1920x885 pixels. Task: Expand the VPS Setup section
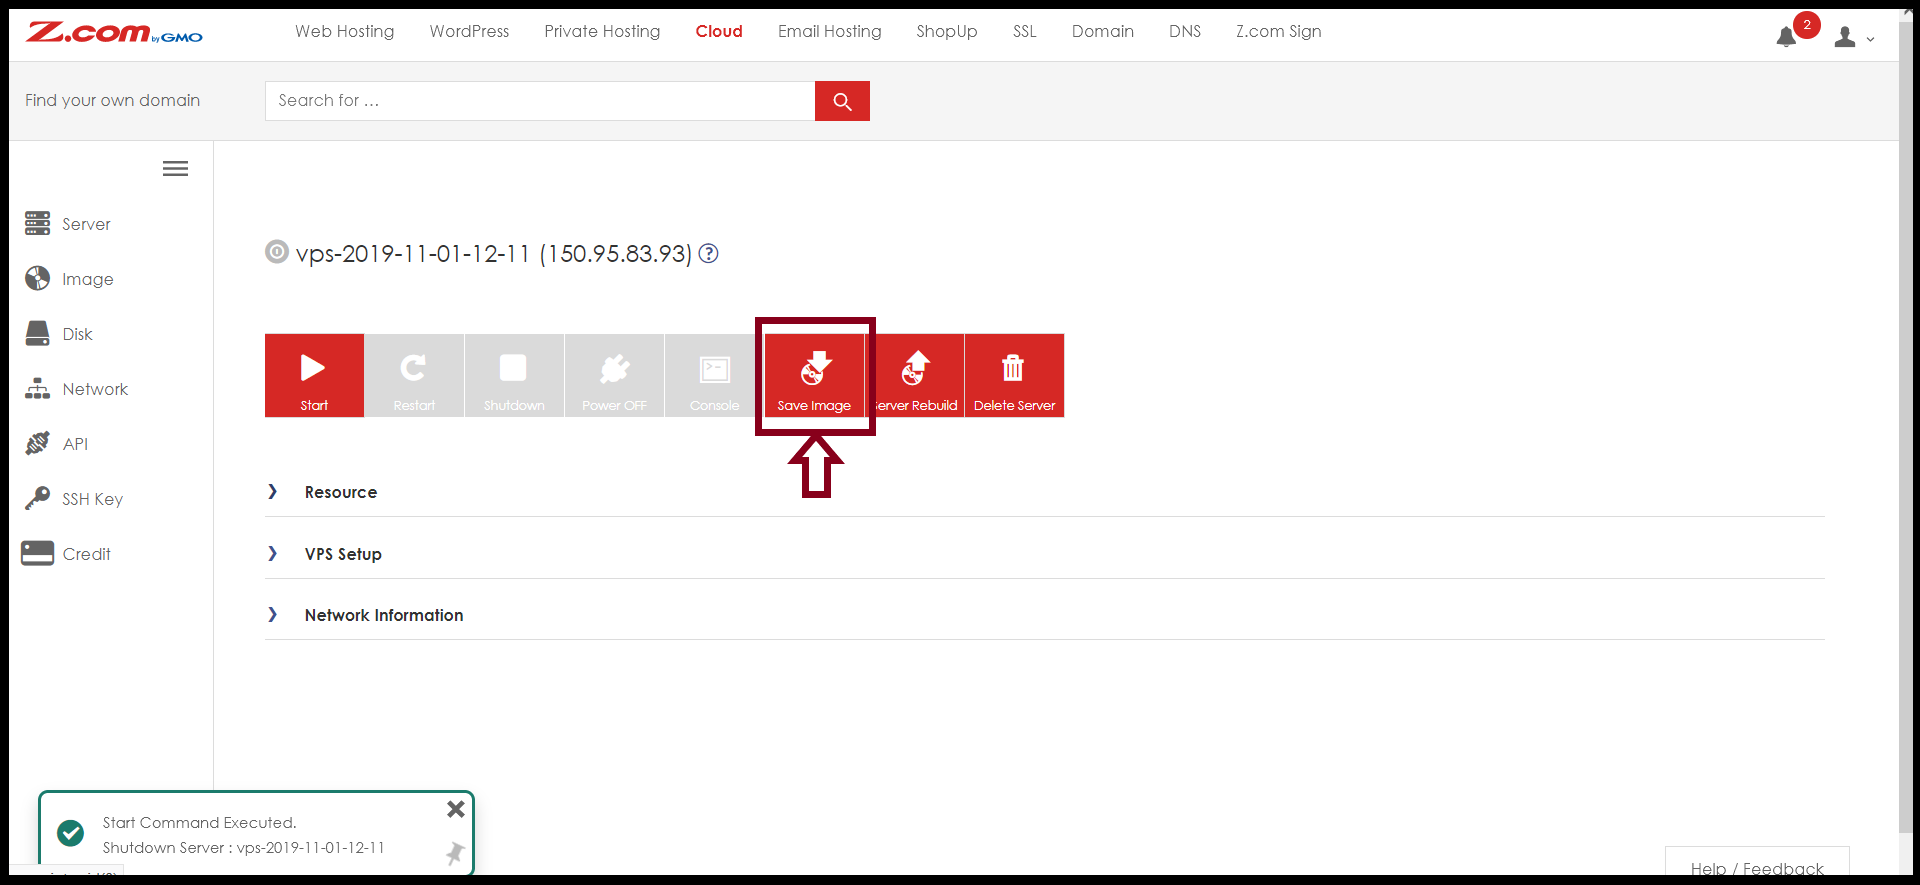pyautogui.click(x=1045, y=554)
